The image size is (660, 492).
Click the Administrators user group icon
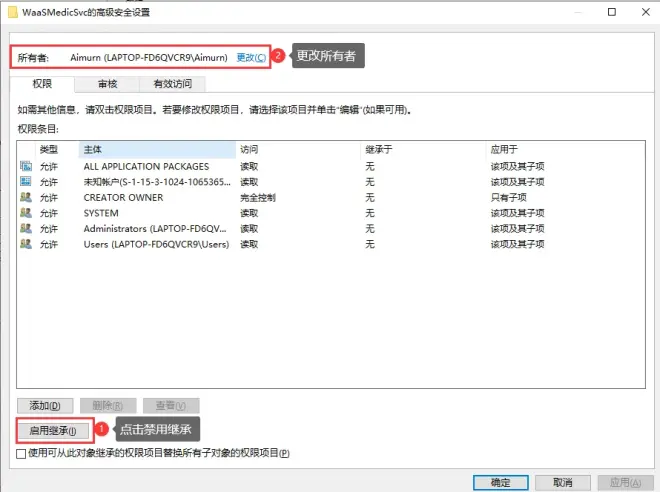point(26,228)
